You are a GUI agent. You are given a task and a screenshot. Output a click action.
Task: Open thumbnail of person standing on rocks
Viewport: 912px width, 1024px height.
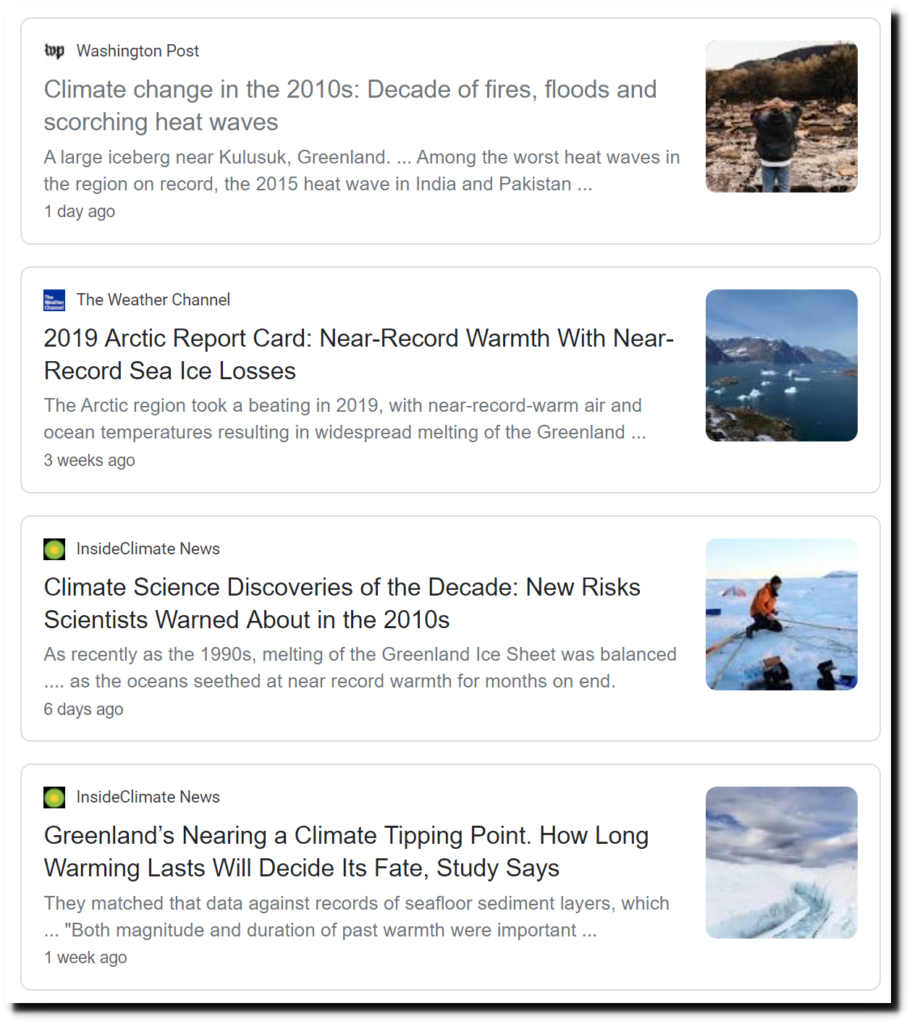click(781, 117)
